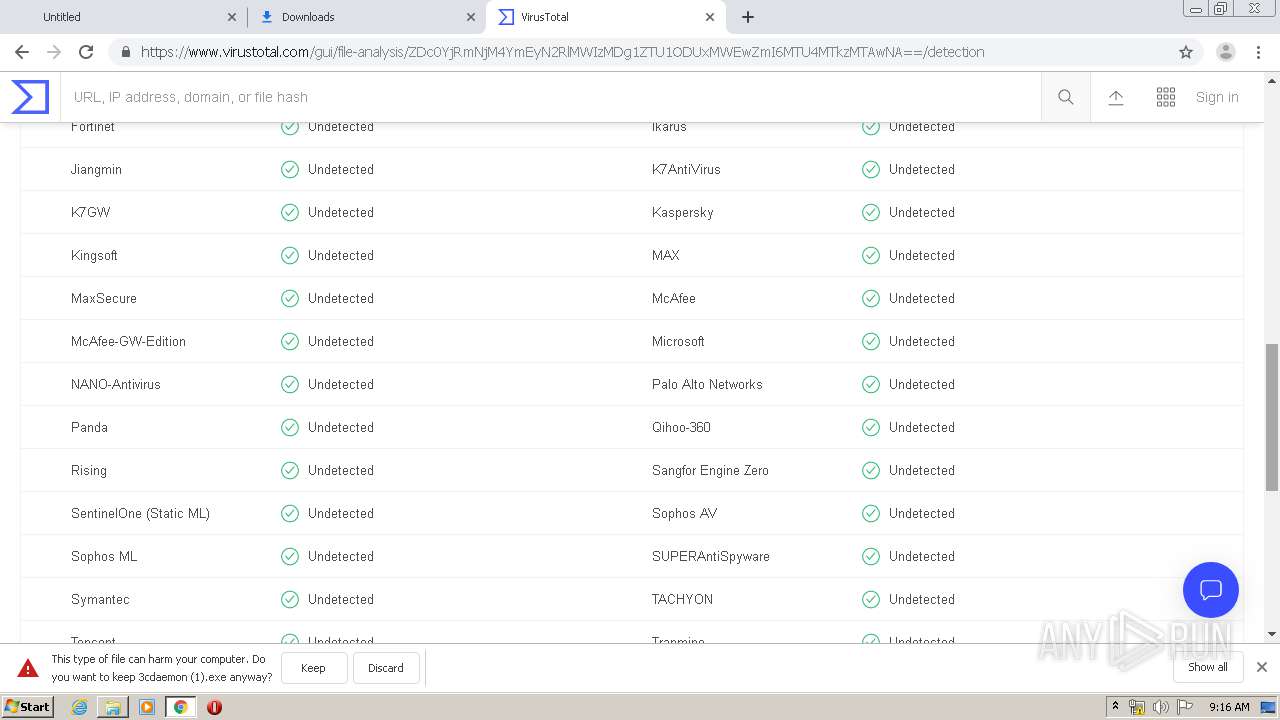Select SentinelOne (Static ML) name

click(140, 513)
